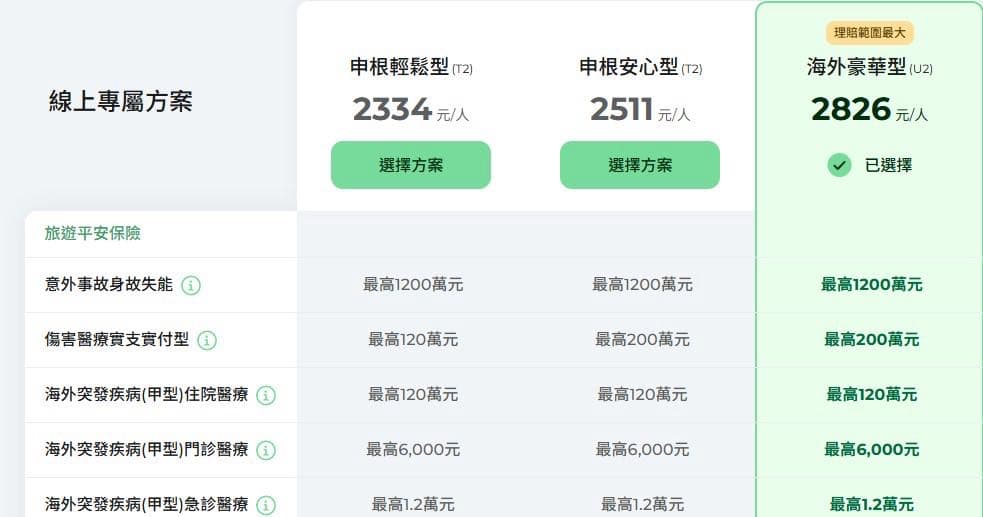
Task: Choose 申根安心型 via its 選擇方案 button
Action: (639, 165)
